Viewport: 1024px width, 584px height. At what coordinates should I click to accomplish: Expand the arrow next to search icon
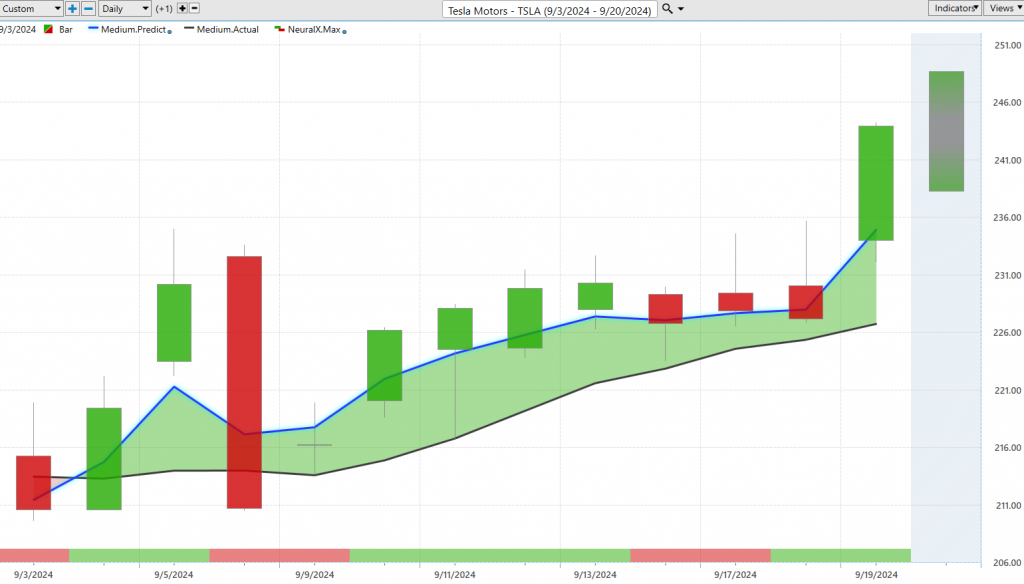(x=681, y=9)
